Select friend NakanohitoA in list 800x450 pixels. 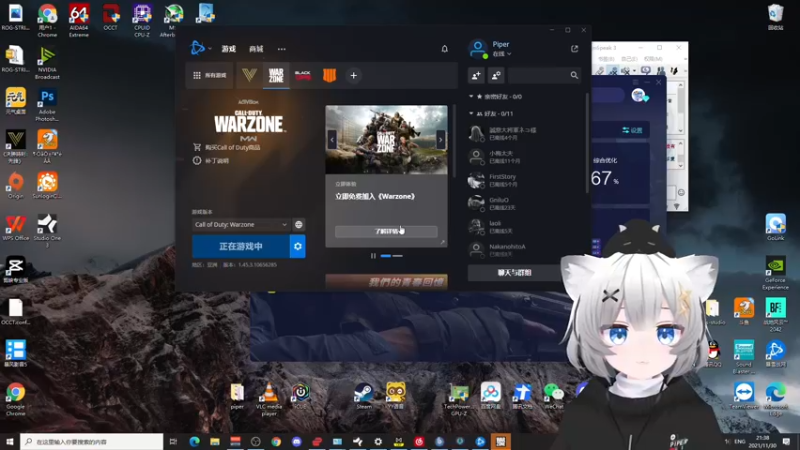pyautogui.click(x=524, y=249)
